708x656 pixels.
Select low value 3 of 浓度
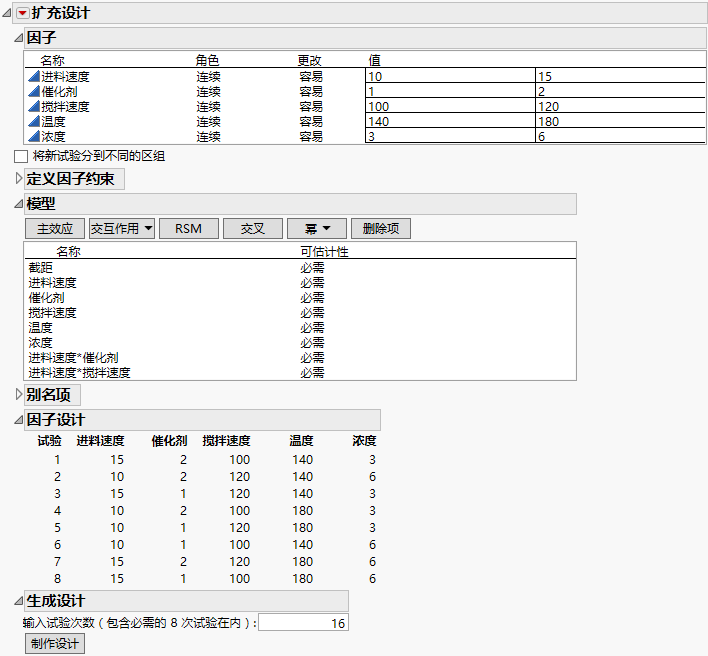click(450, 136)
